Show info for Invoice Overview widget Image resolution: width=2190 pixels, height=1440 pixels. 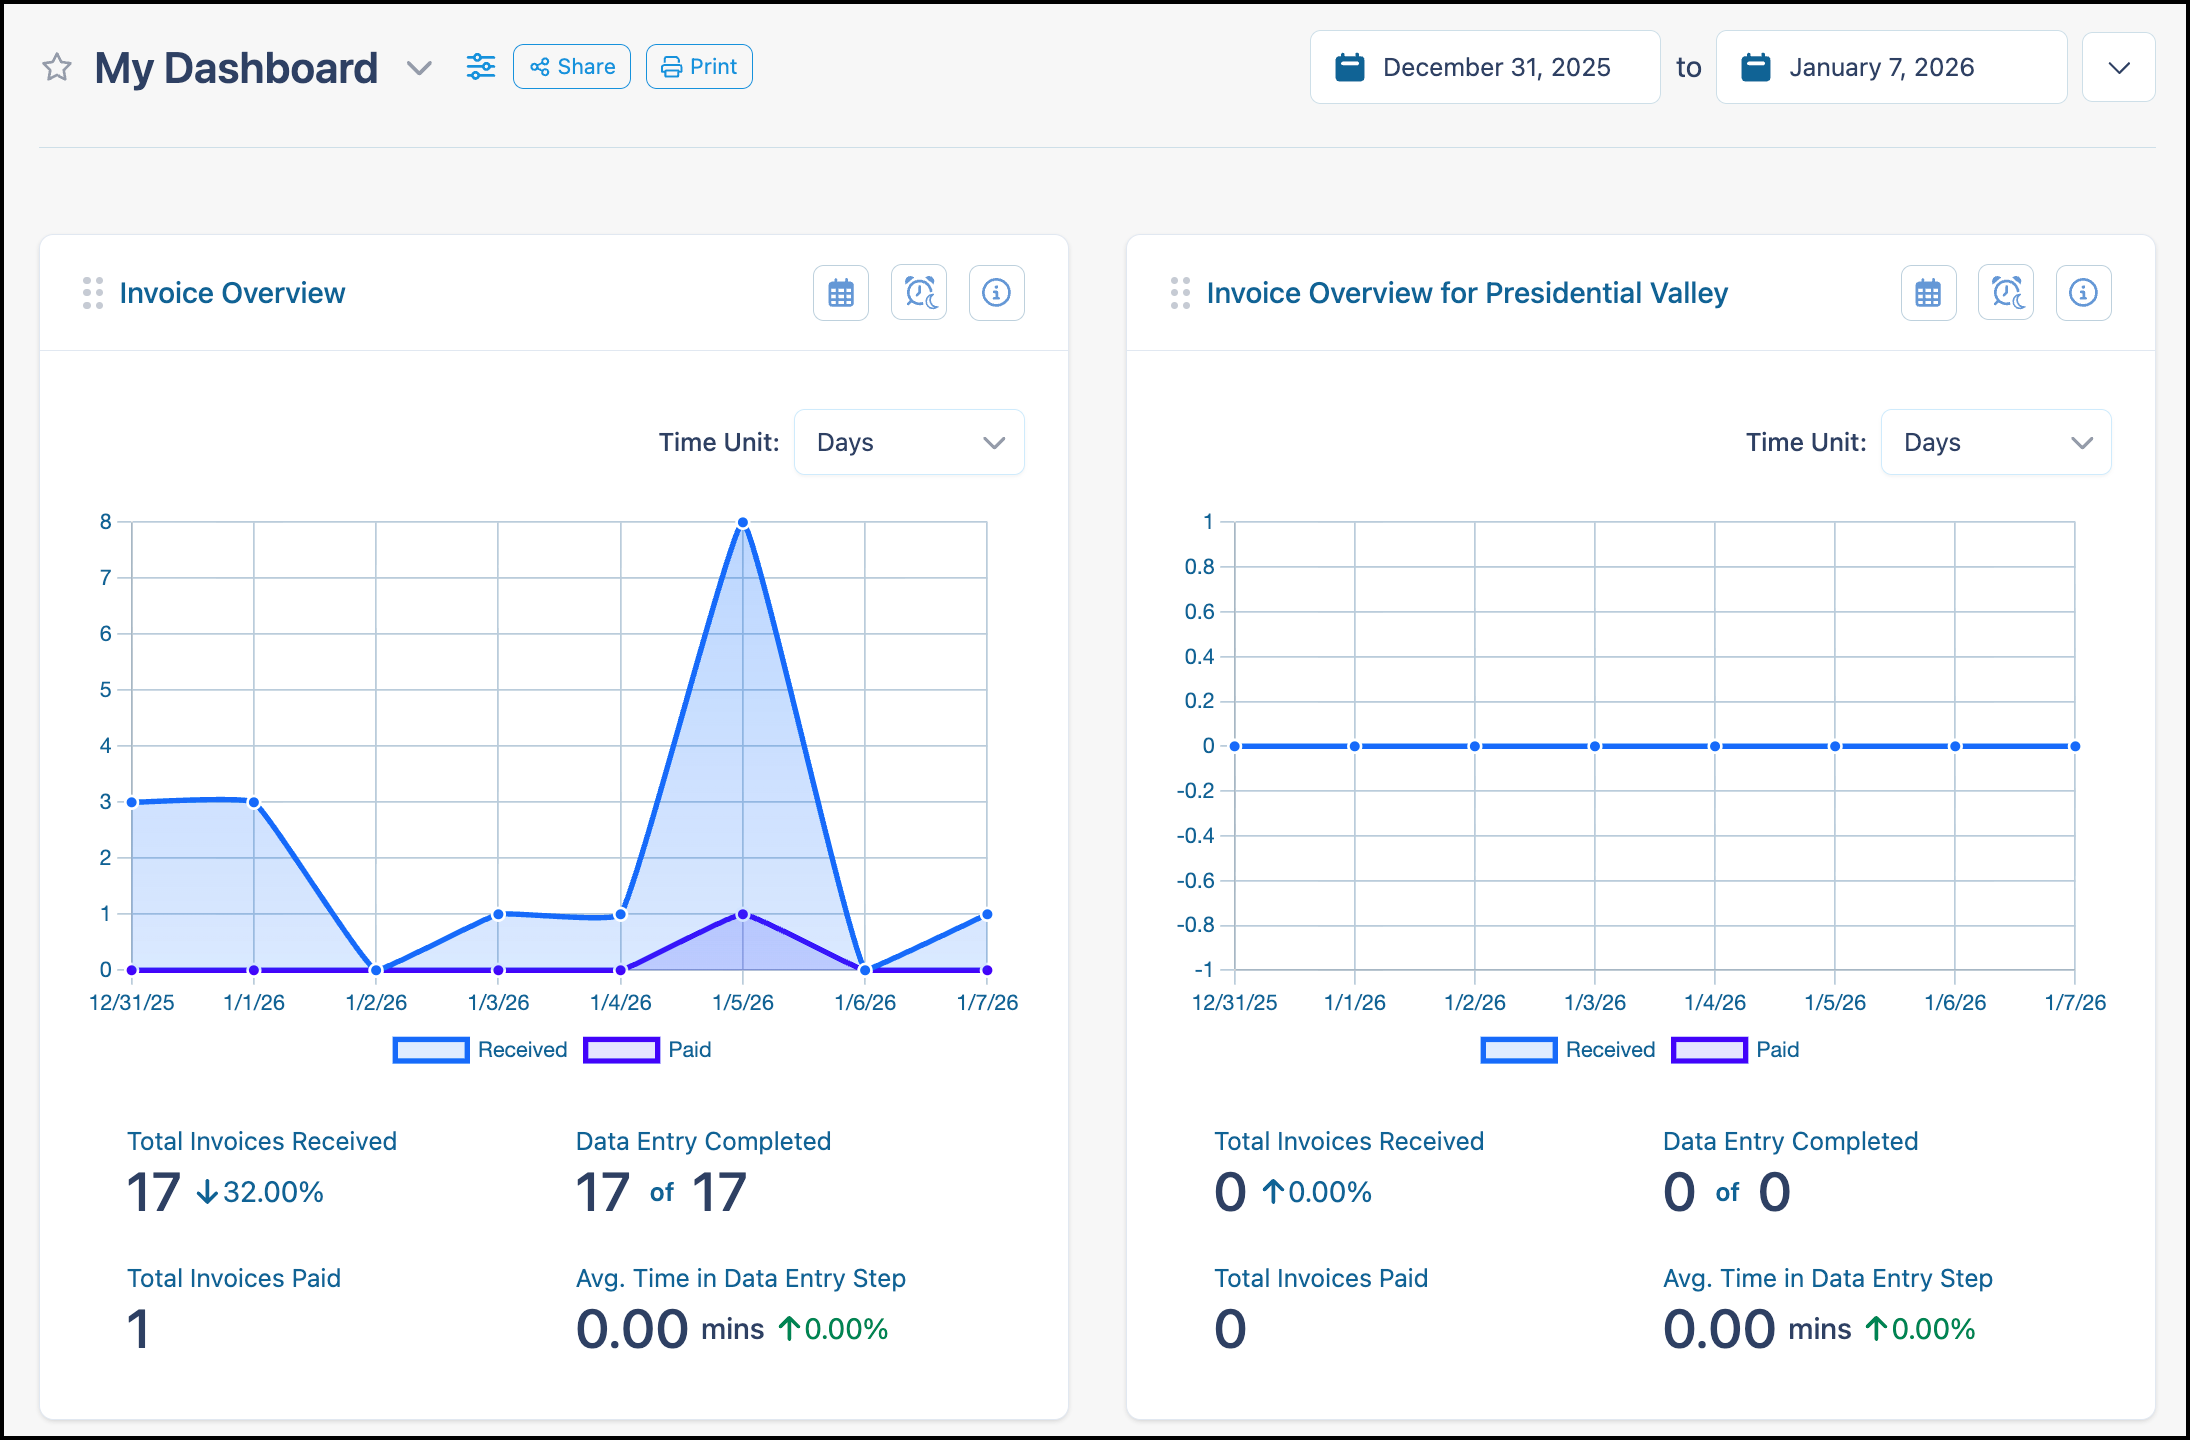(997, 293)
